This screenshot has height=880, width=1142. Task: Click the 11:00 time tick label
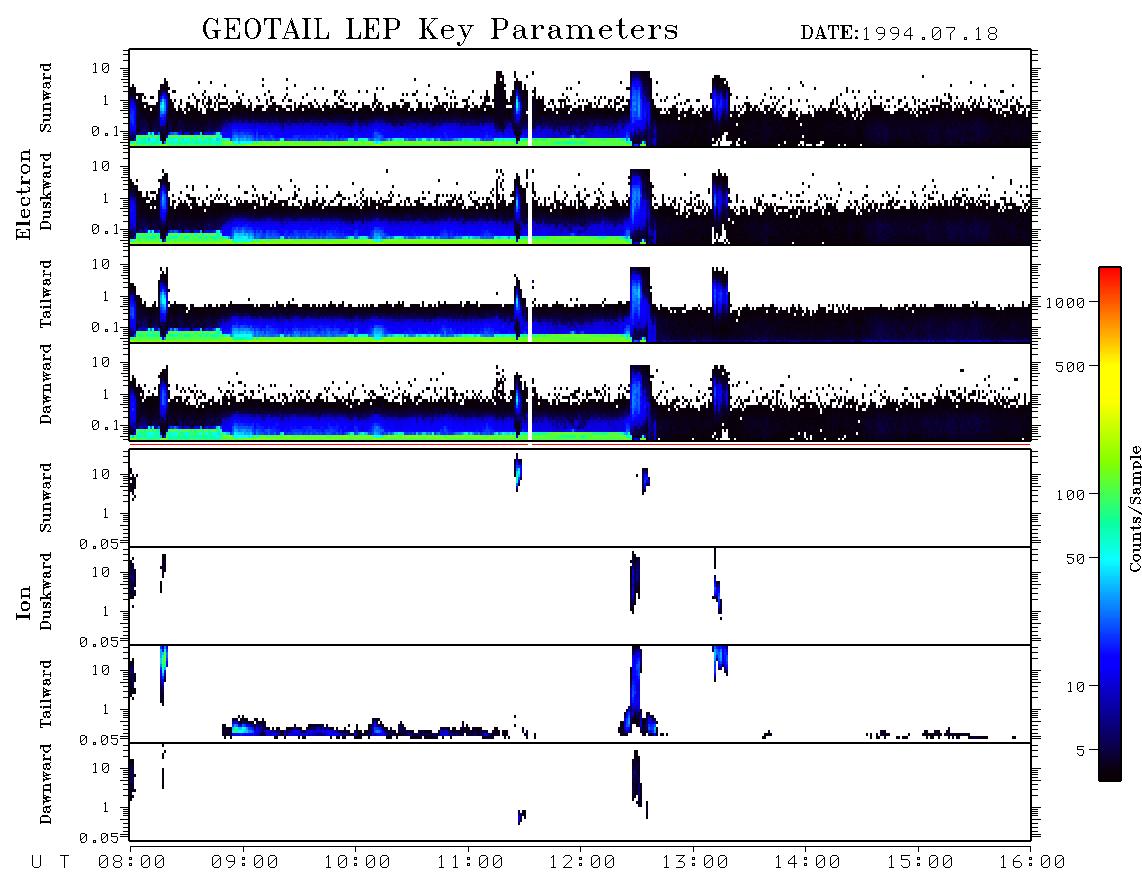(470, 863)
